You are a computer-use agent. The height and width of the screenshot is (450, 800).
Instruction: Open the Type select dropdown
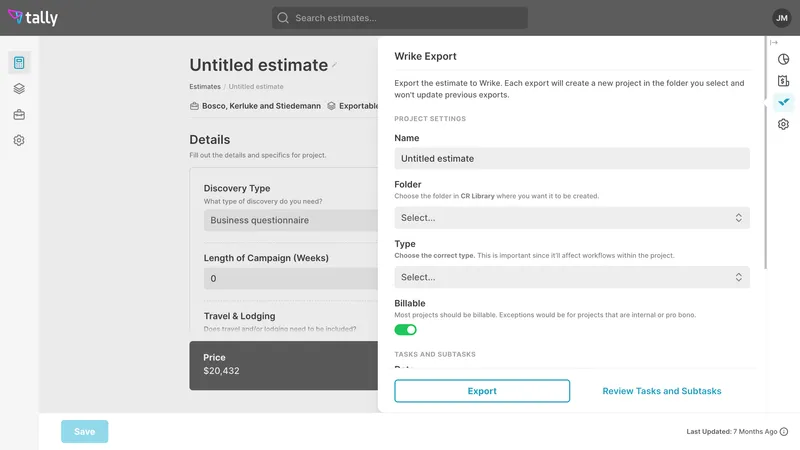[572, 277]
